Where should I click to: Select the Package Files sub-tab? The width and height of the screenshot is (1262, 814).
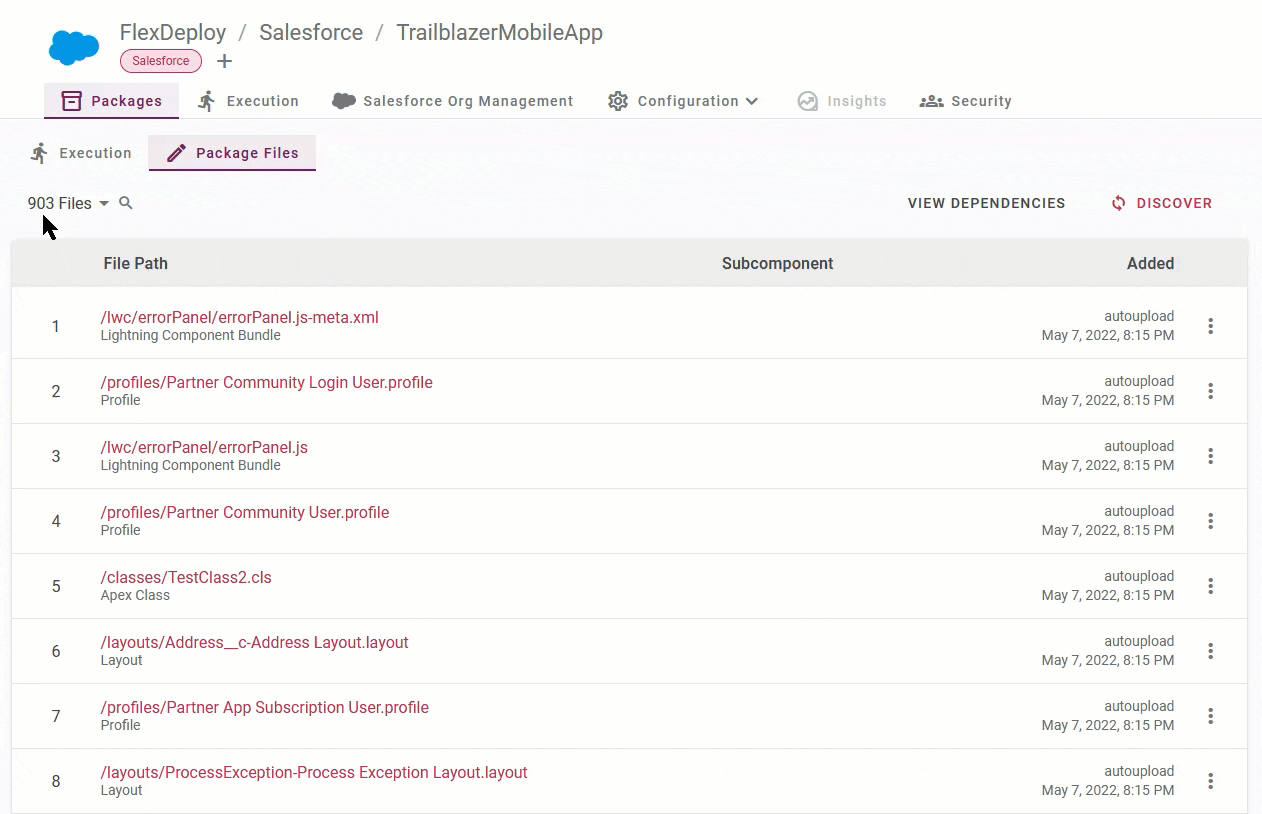click(232, 153)
